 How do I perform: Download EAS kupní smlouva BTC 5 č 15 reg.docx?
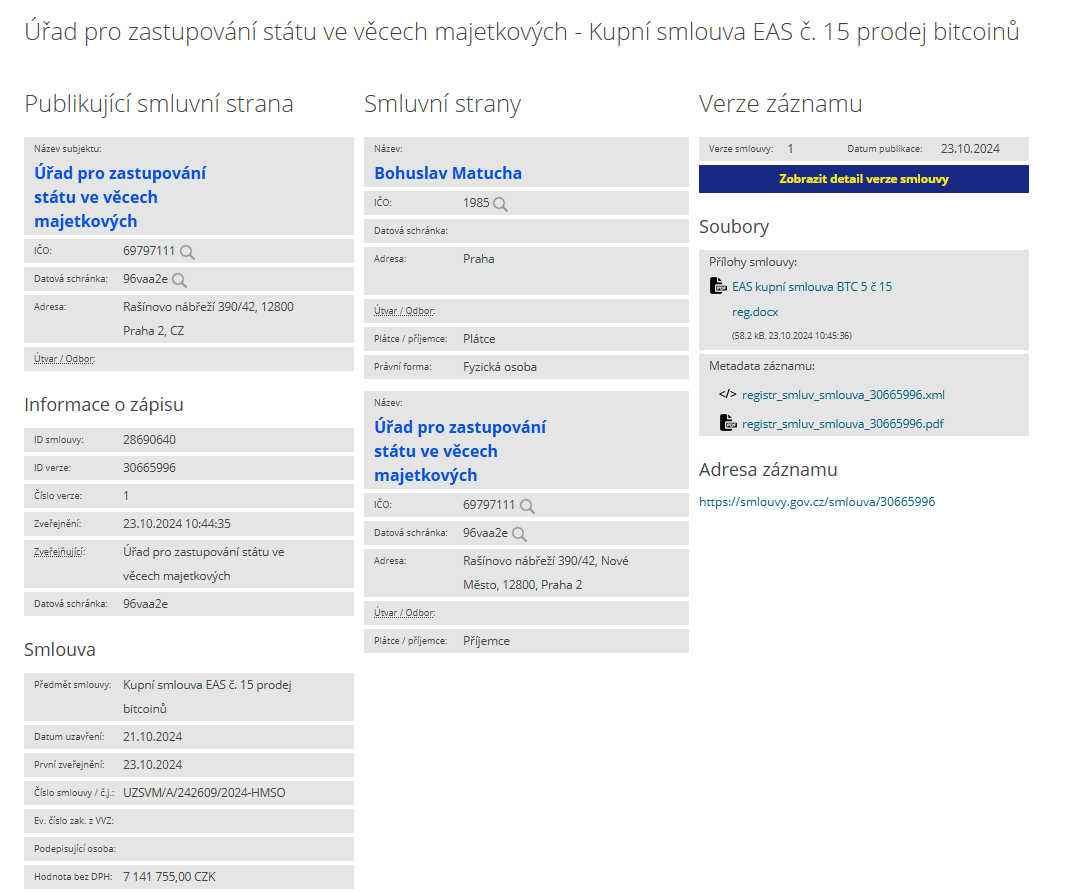(812, 299)
